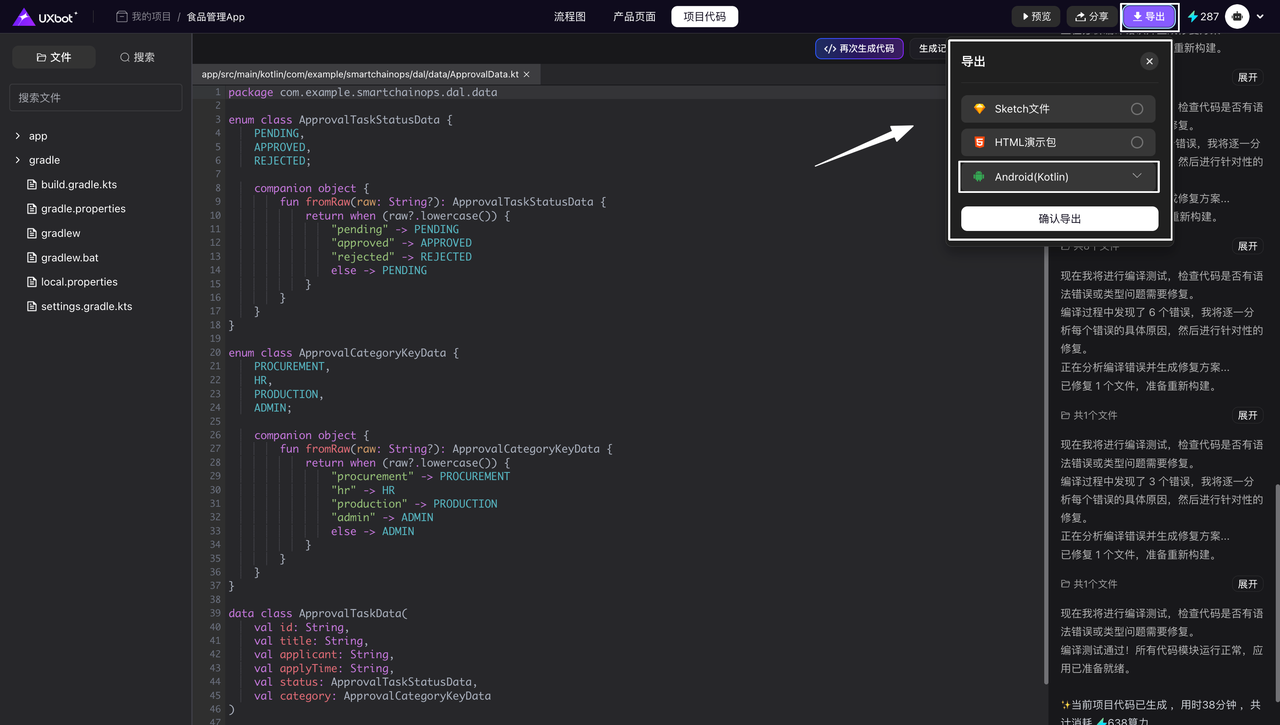Image resolution: width=1280 pixels, height=725 pixels.
Task: Click the 确认导出 button
Action: click(1059, 219)
